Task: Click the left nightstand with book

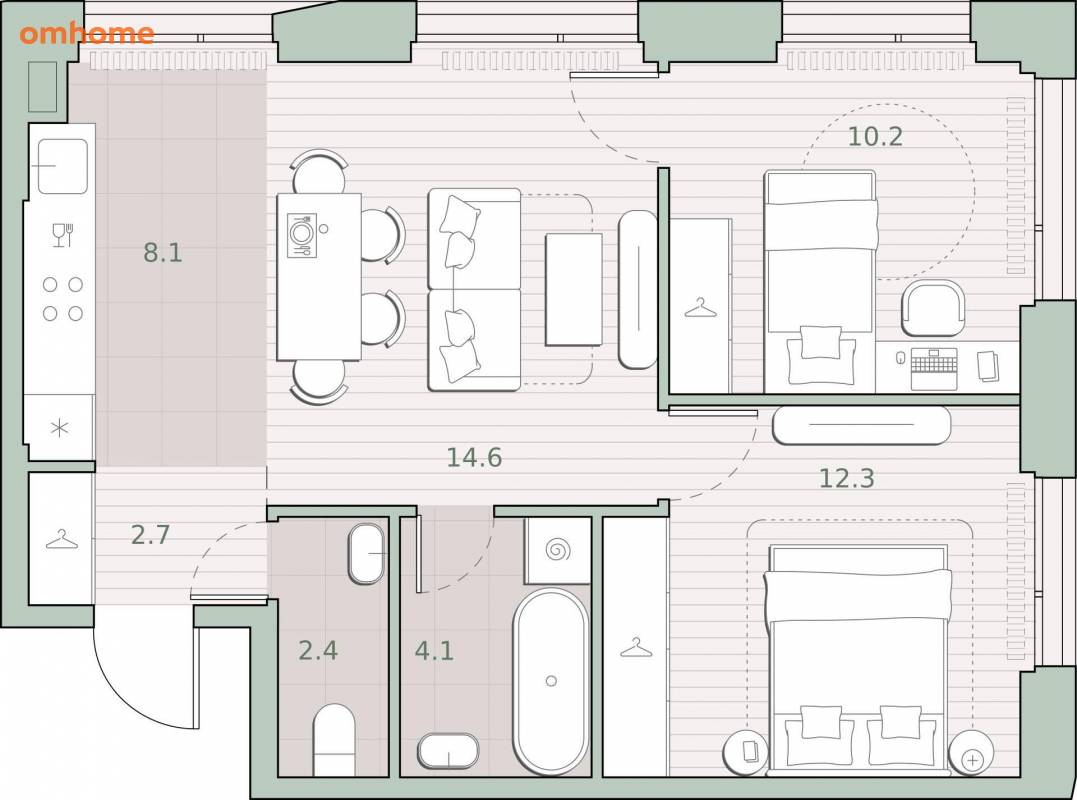Action: tap(747, 753)
